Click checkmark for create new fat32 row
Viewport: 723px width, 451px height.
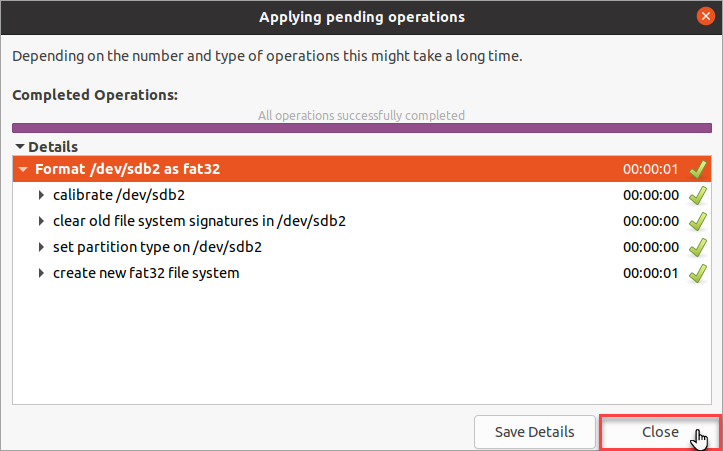pos(698,273)
